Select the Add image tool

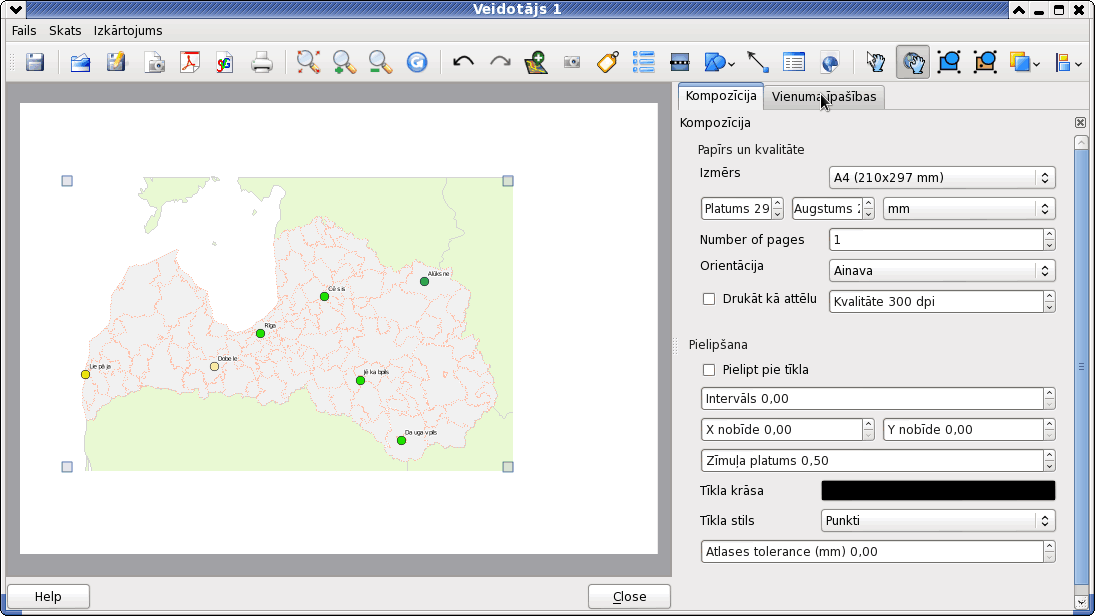pyautogui.click(x=572, y=63)
